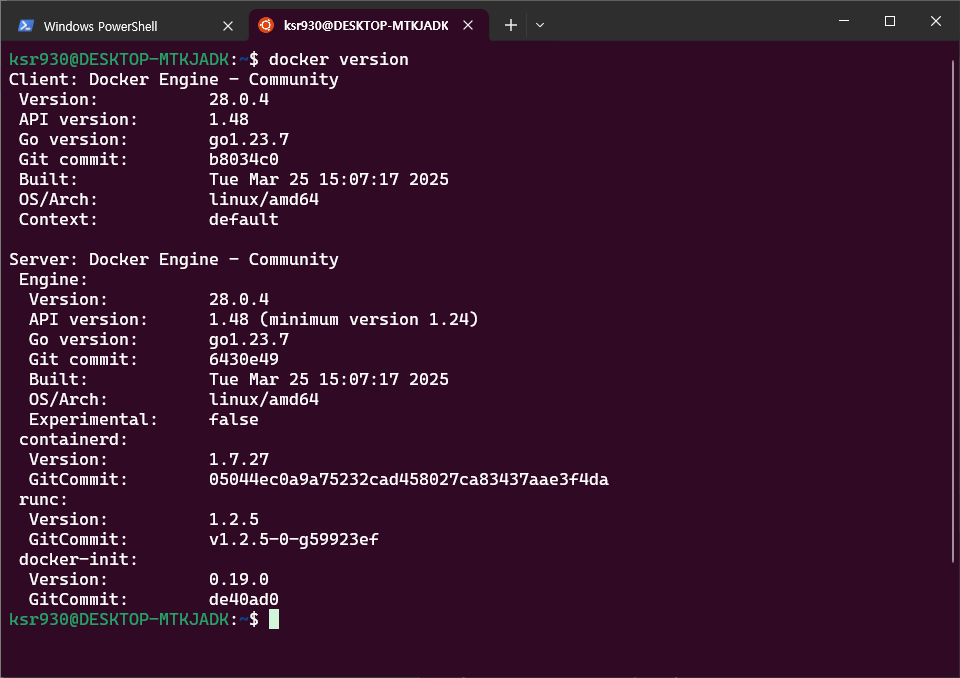Close the Windows PowerShell tab
The height and width of the screenshot is (678, 960).
(x=228, y=26)
